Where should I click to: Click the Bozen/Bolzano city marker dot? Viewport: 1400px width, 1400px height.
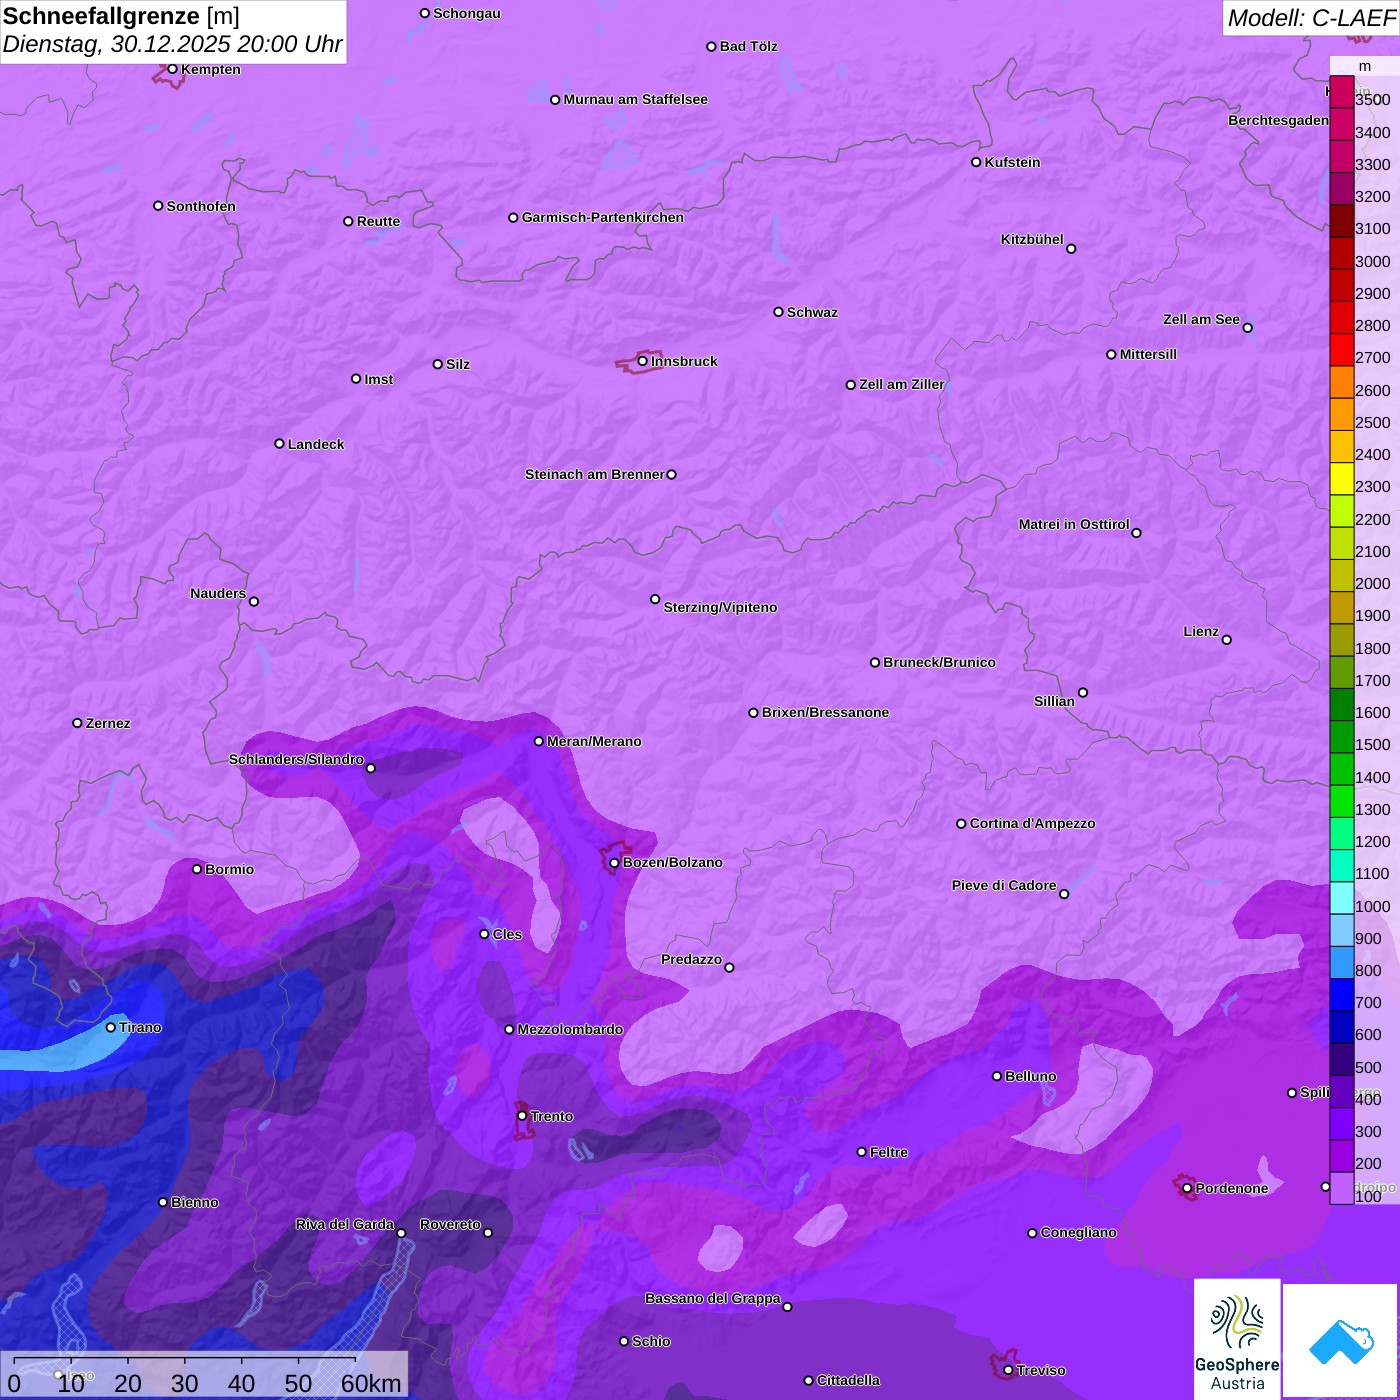614,862
